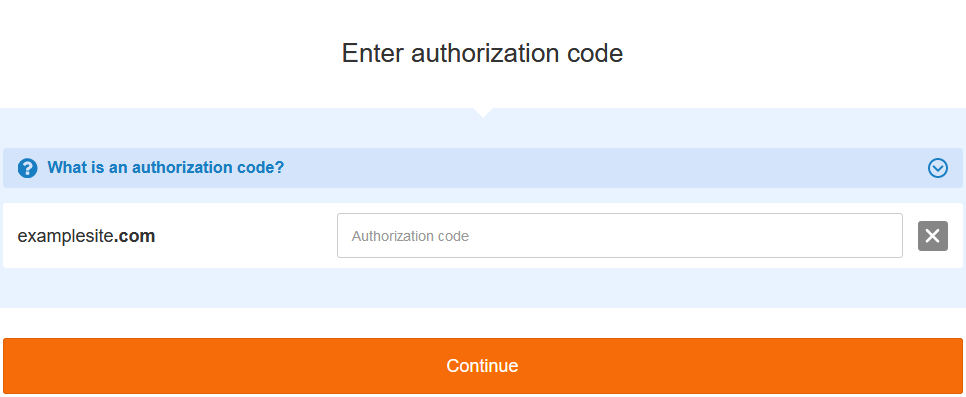966x397 pixels.
Task: Click the word "Continue" on the orange bar
Action: click(x=482, y=366)
